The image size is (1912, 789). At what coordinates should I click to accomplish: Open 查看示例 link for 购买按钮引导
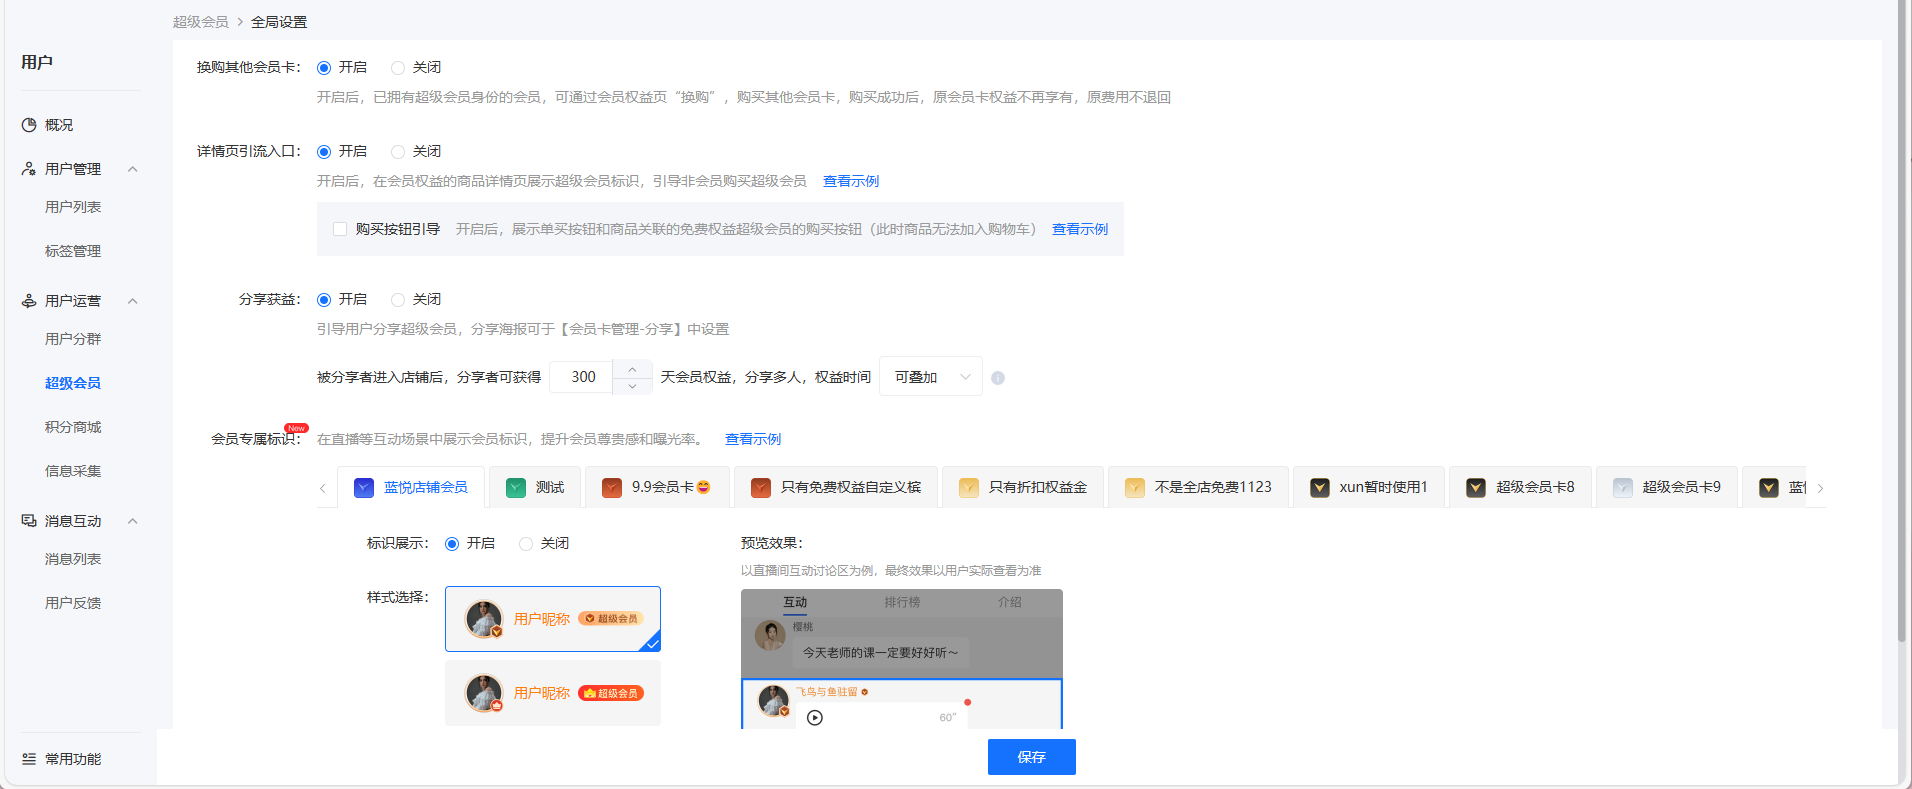coord(1080,229)
